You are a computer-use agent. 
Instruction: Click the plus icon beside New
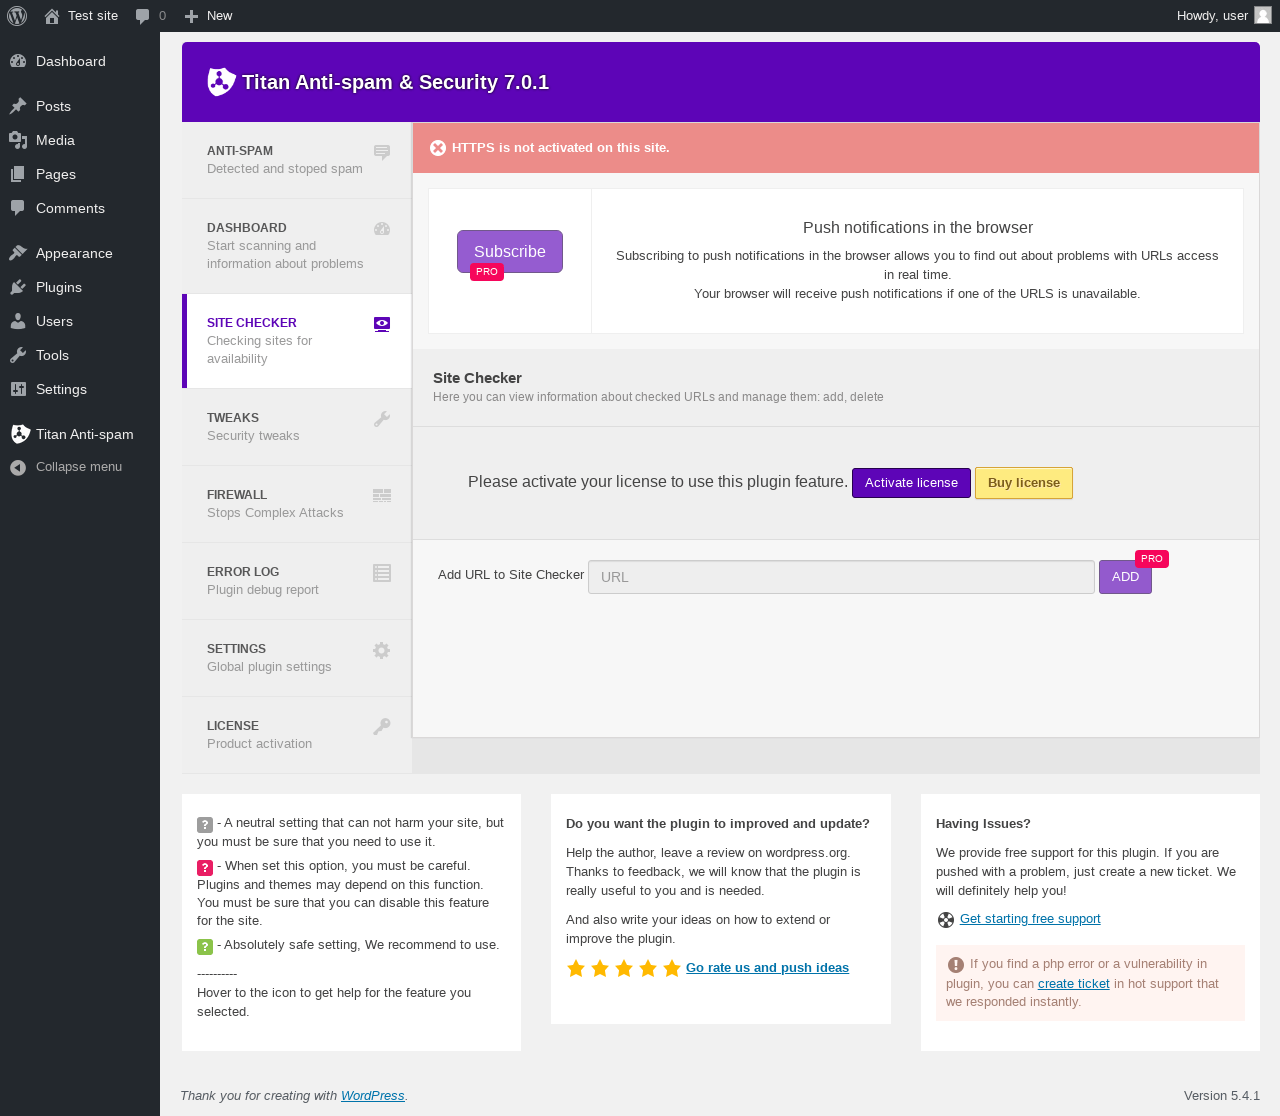pos(192,16)
